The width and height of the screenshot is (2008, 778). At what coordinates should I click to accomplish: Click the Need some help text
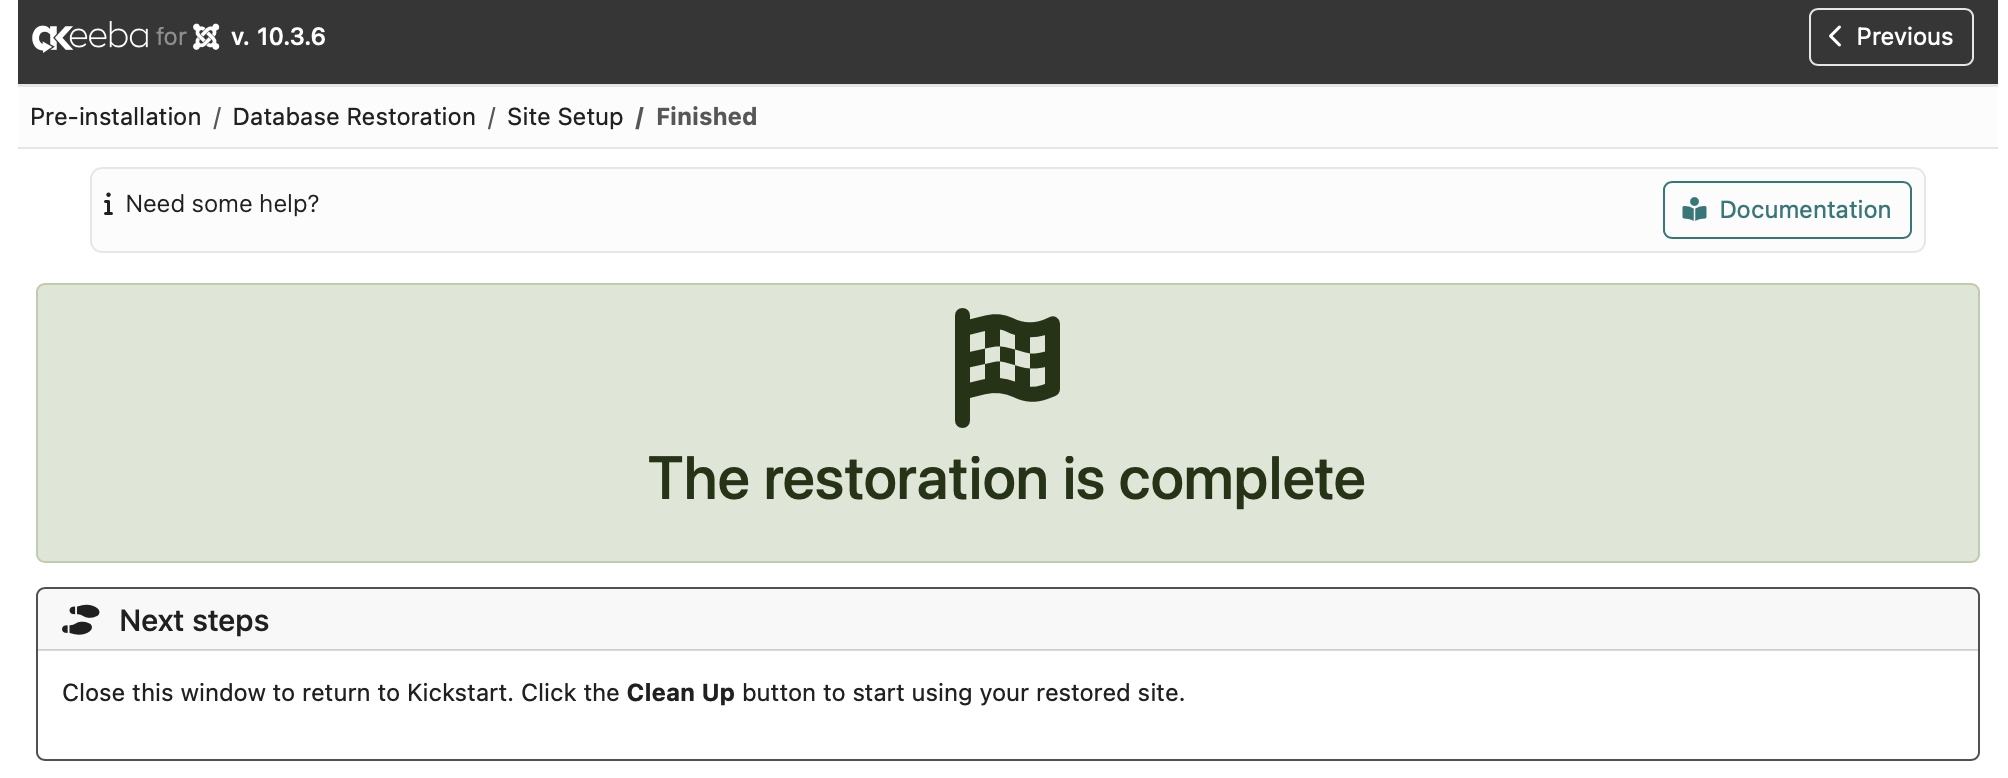[222, 204]
